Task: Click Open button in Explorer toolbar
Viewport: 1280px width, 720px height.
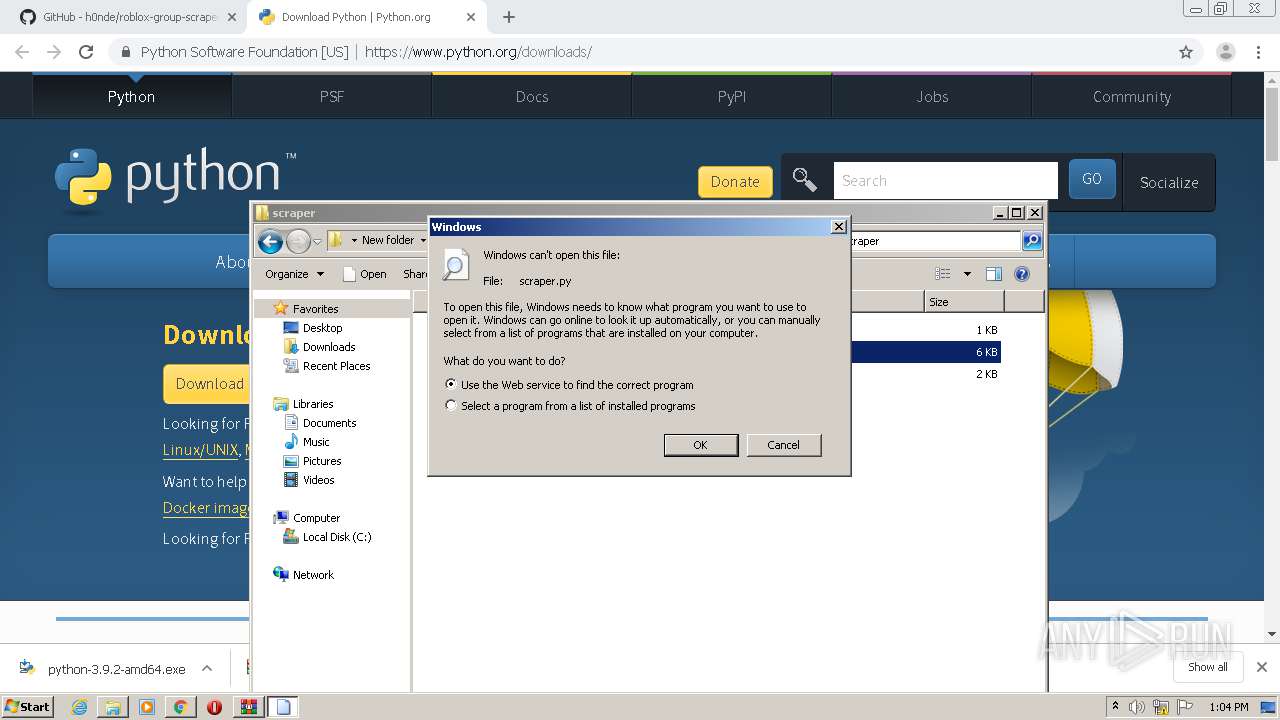Action: point(365,274)
